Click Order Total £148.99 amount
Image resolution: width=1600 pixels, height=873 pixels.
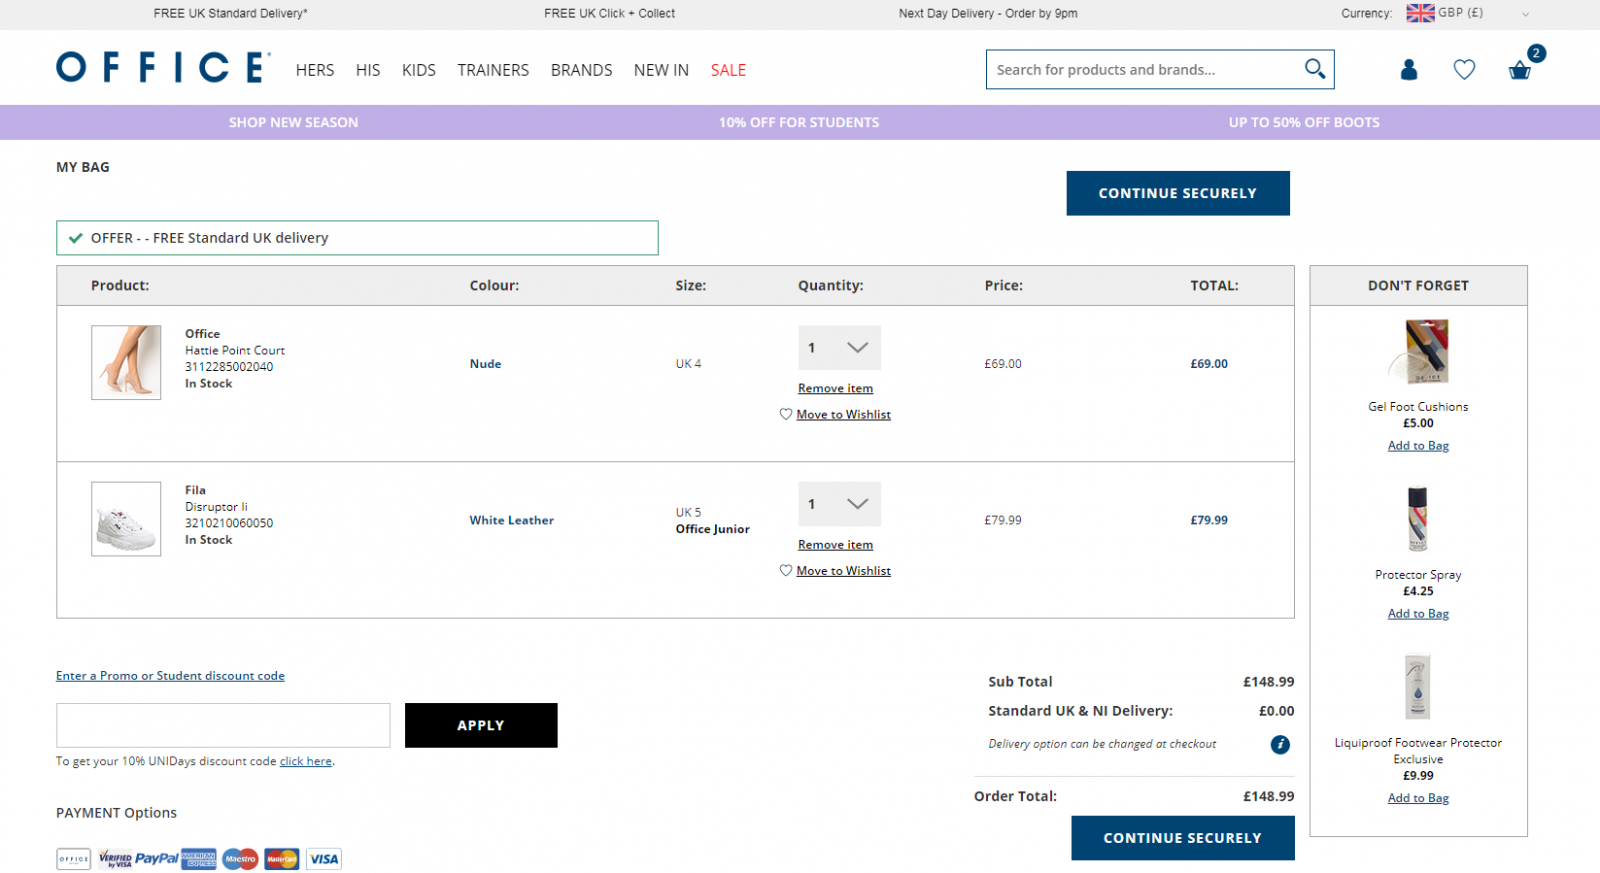pyautogui.click(x=1268, y=796)
